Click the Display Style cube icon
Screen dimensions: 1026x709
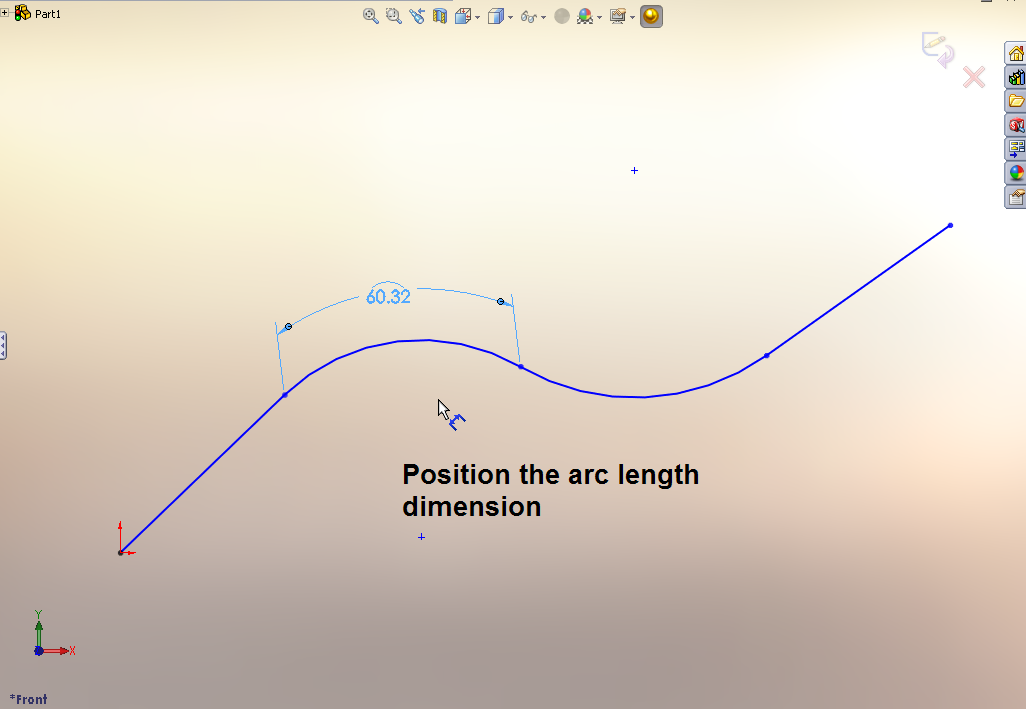496,16
